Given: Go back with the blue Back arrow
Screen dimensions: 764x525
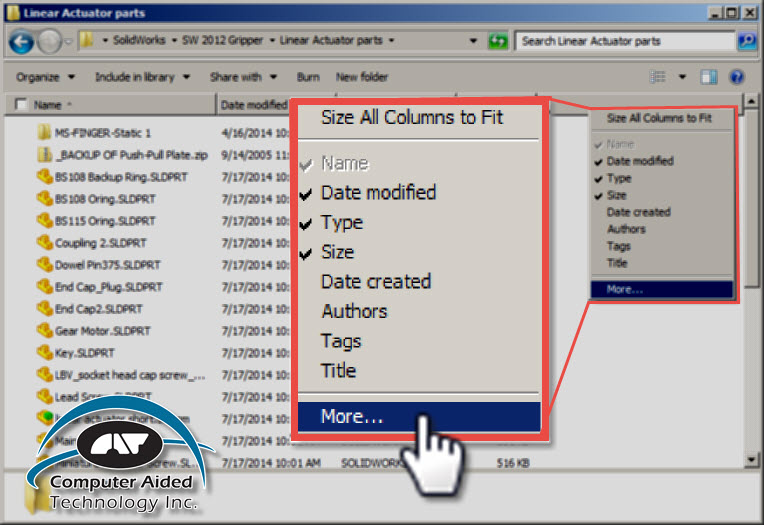Looking at the screenshot, I should [22, 41].
